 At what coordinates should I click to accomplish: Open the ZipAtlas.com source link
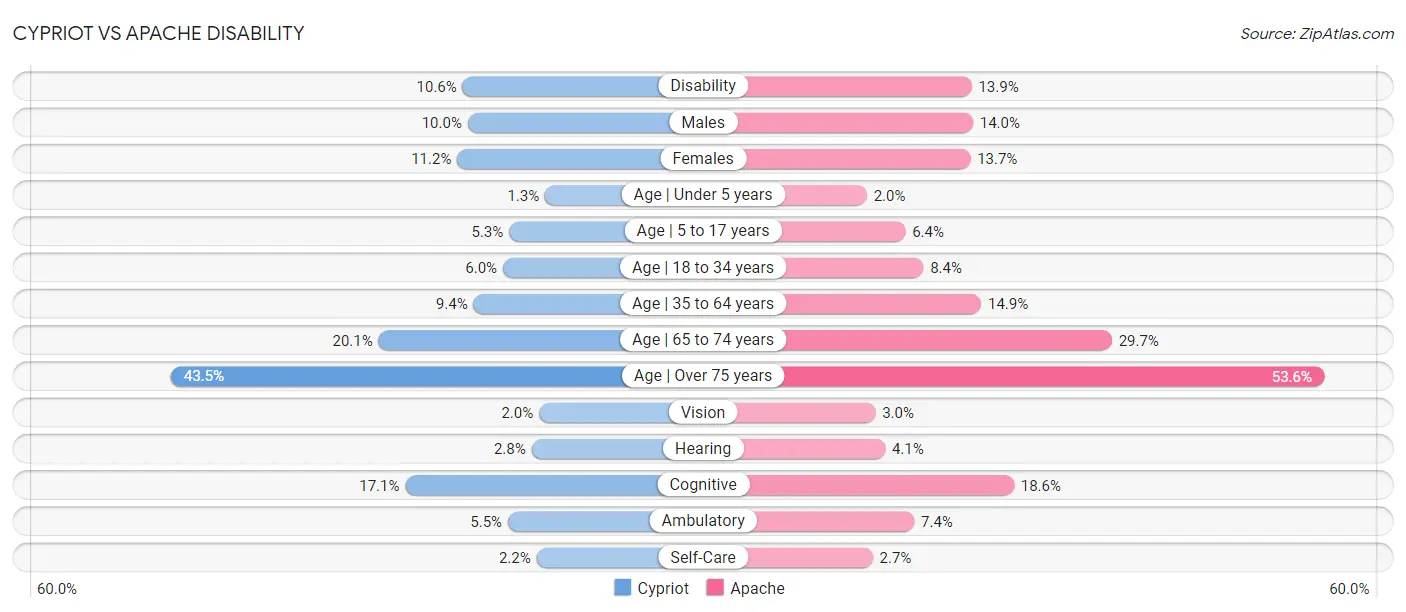[x=1346, y=33]
